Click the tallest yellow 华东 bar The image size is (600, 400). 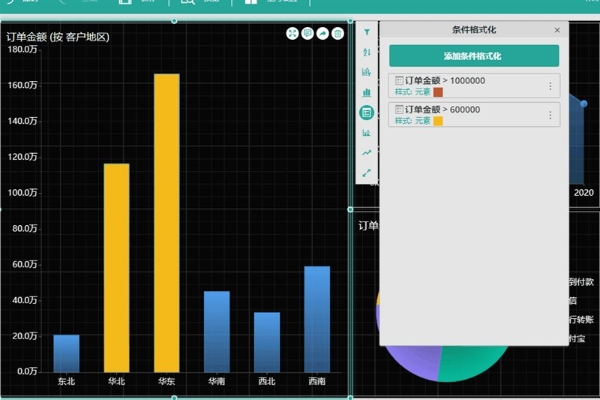click(x=167, y=223)
